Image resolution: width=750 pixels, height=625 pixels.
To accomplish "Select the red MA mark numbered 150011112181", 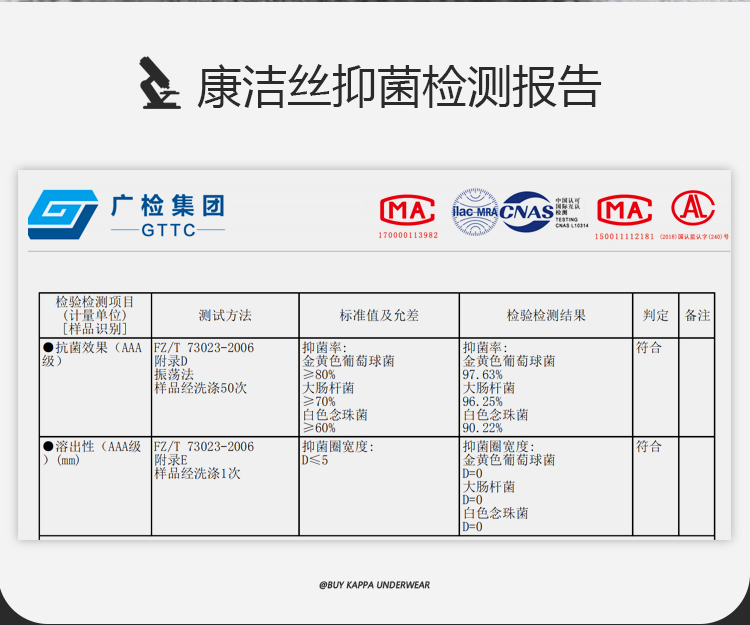I will pos(624,210).
